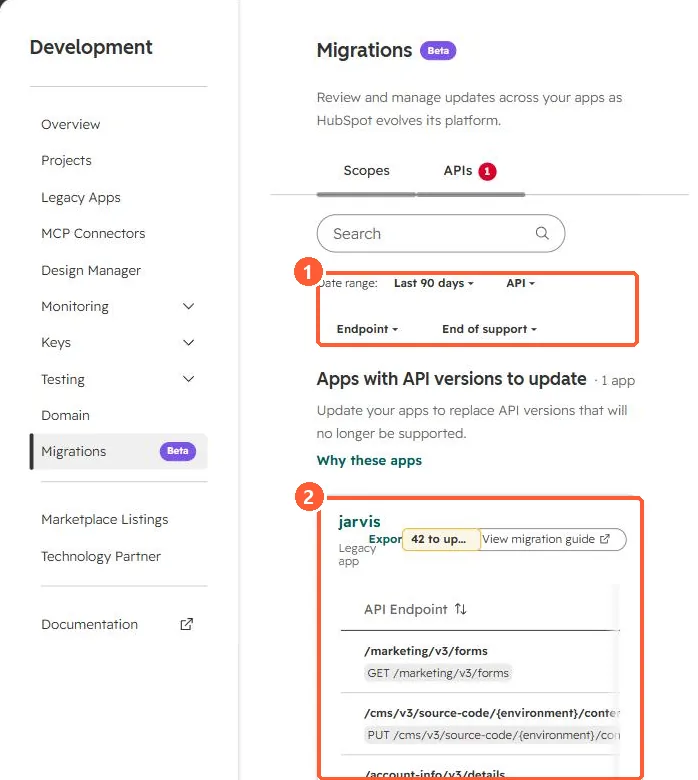Open Domain in the sidebar
698x780 pixels.
65,415
